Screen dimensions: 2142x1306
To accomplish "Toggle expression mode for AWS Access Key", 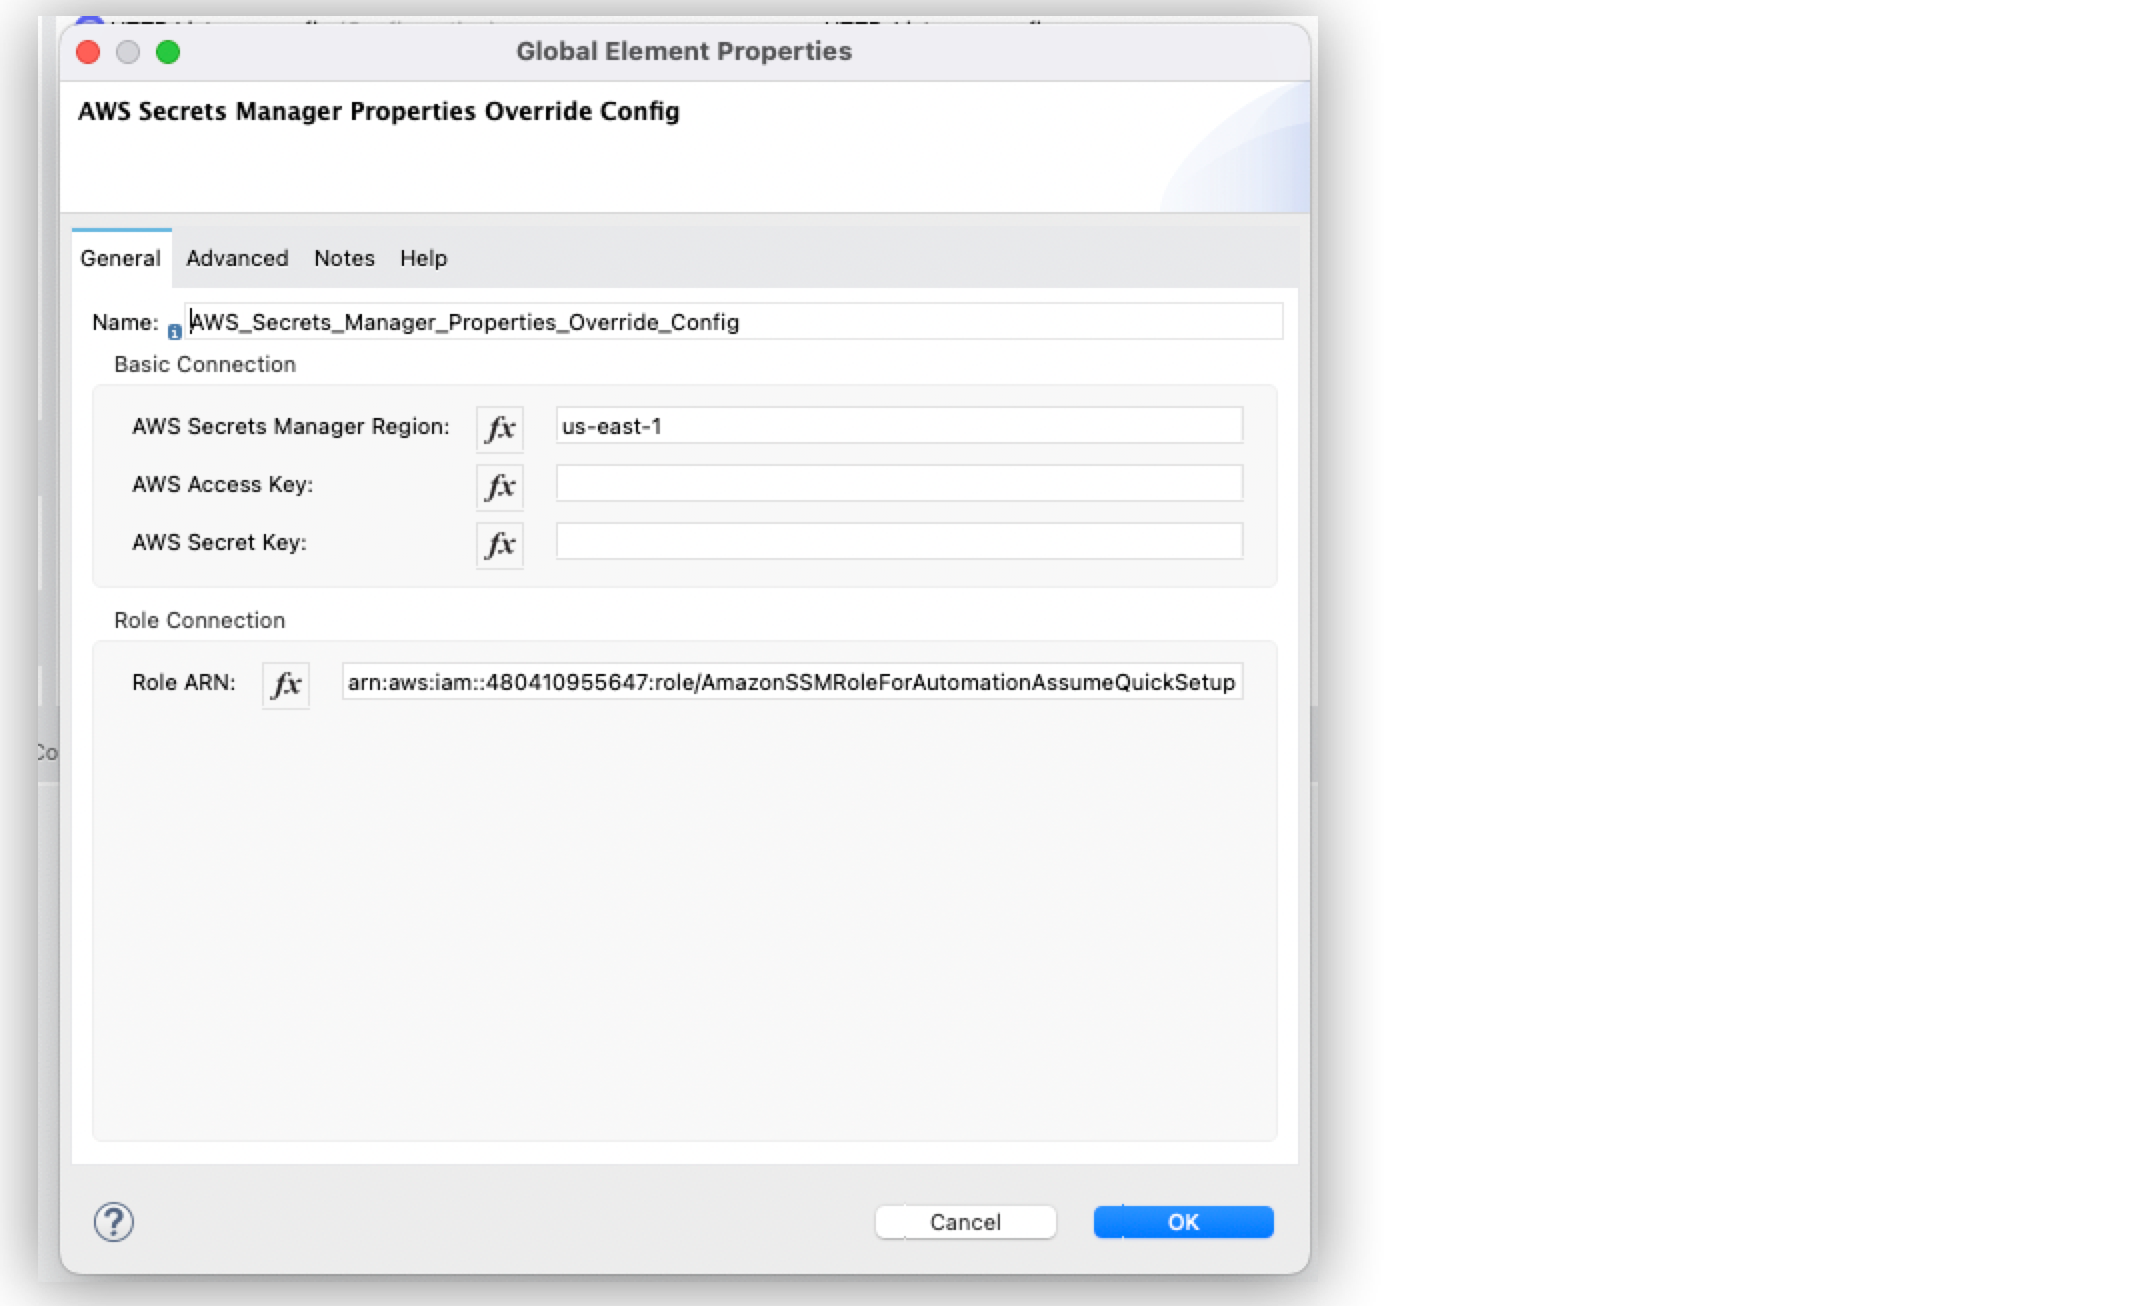I will pos(500,487).
